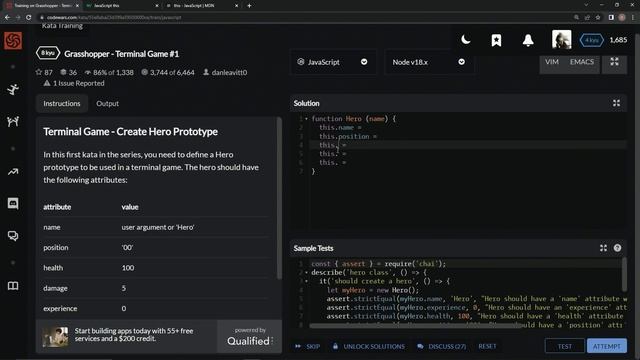This screenshot has height=360, width=640.
Task: Open the 'Start building apps today' ad text
Action: pos(134,335)
